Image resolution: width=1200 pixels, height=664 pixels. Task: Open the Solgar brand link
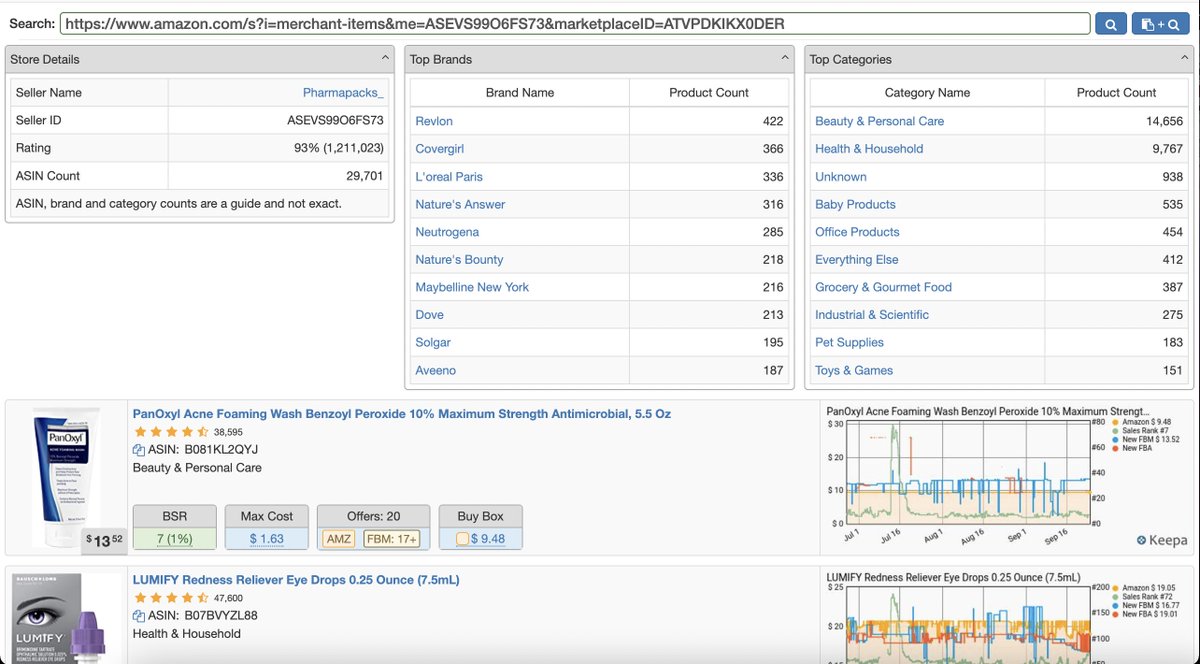click(x=433, y=342)
